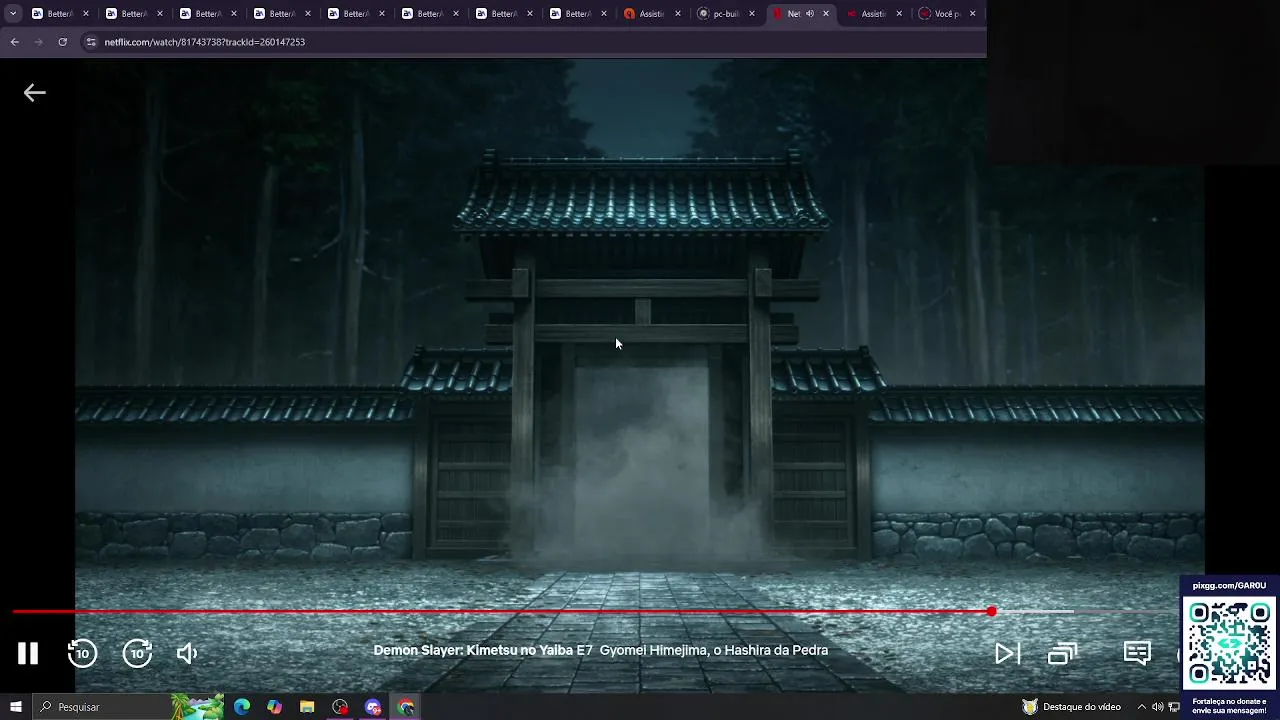This screenshot has width=1280, height=720.
Task: Close the 'Você p...' tab
Action: [972, 14]
